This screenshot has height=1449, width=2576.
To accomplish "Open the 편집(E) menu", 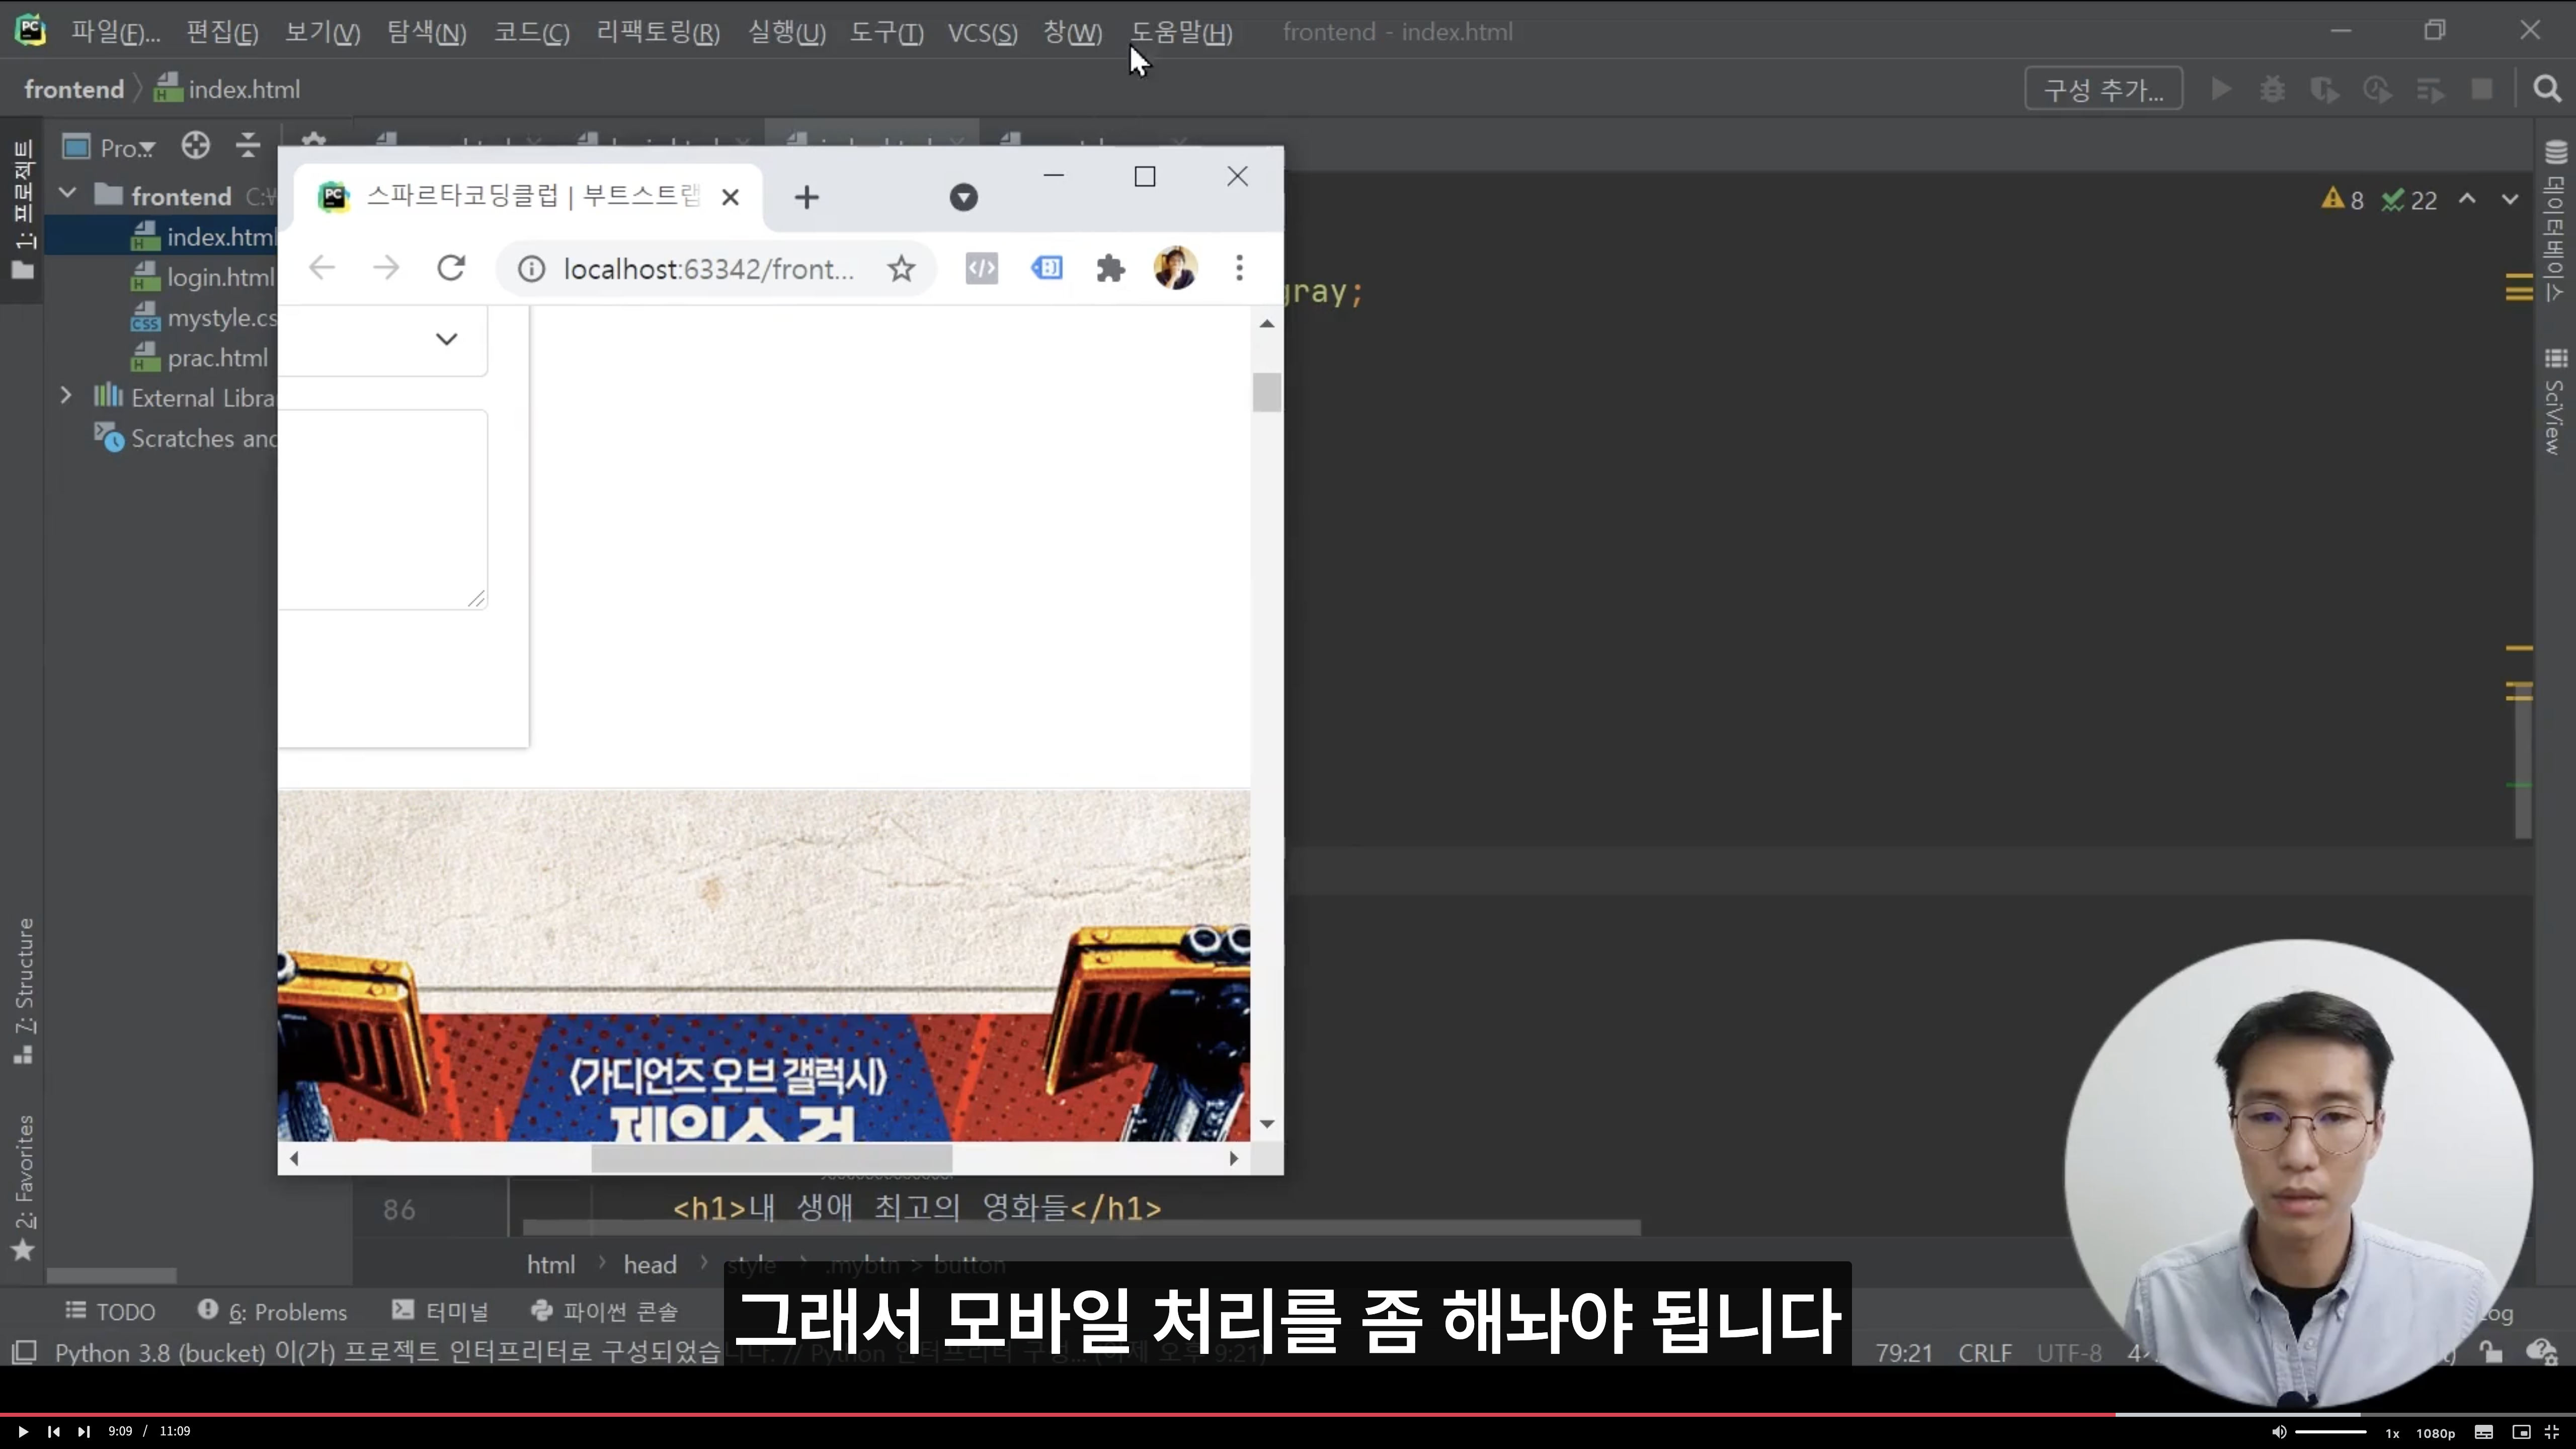I will [x=222, y=32].
